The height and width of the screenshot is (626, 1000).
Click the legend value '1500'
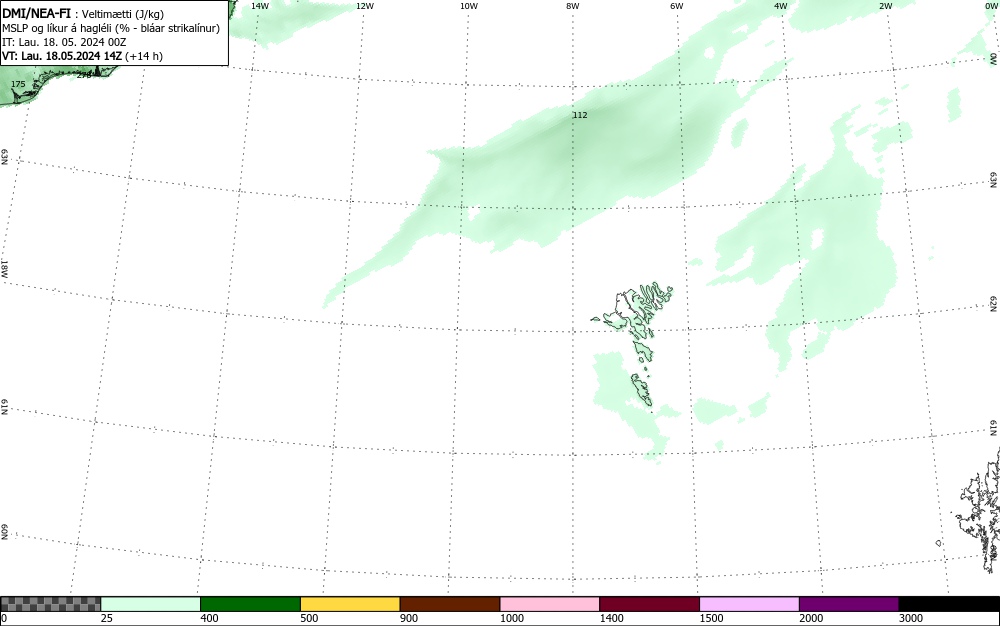click(712, 618)
